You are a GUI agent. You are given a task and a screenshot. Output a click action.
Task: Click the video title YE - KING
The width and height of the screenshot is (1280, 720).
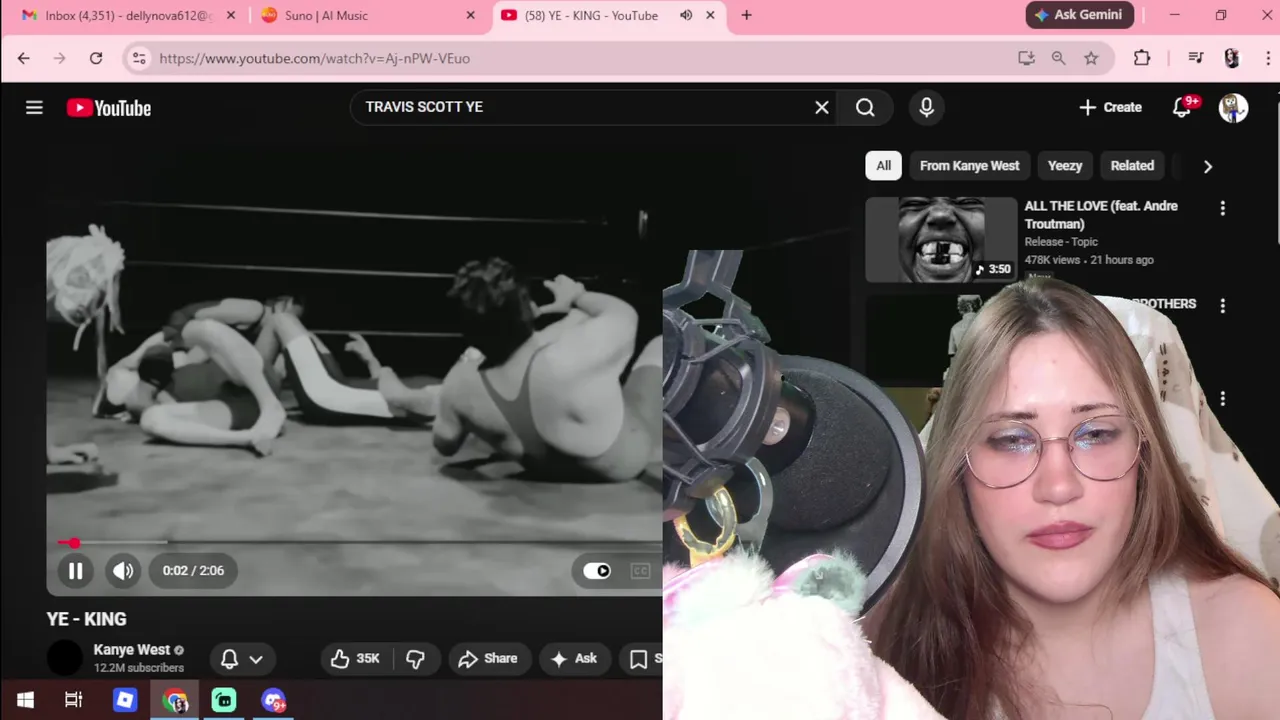pyautogui.click(x=86, y=619)
